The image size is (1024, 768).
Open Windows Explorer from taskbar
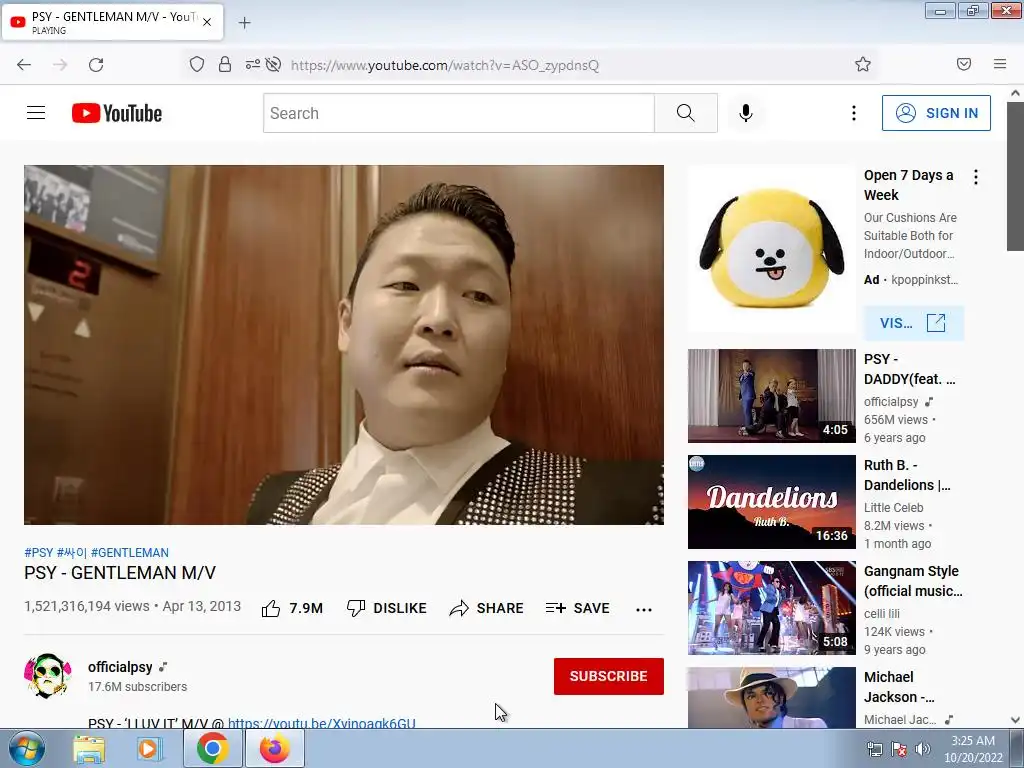(x=89, y=748)
